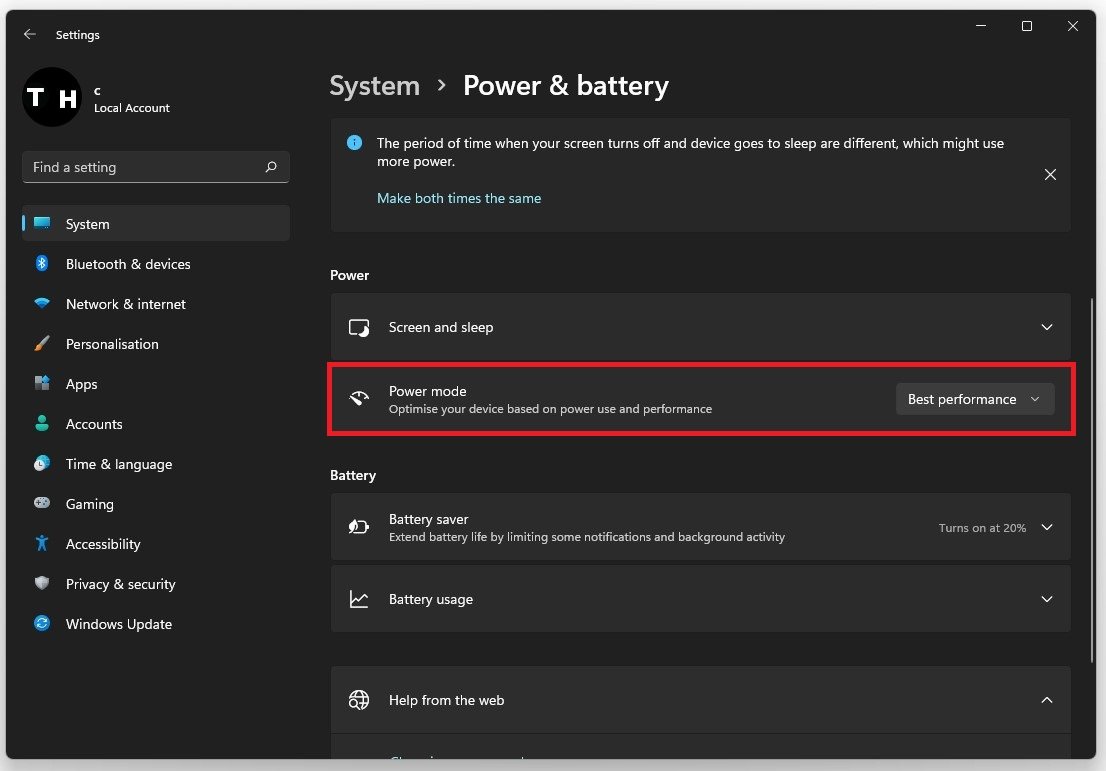Click the search magnifier icon

271,167
